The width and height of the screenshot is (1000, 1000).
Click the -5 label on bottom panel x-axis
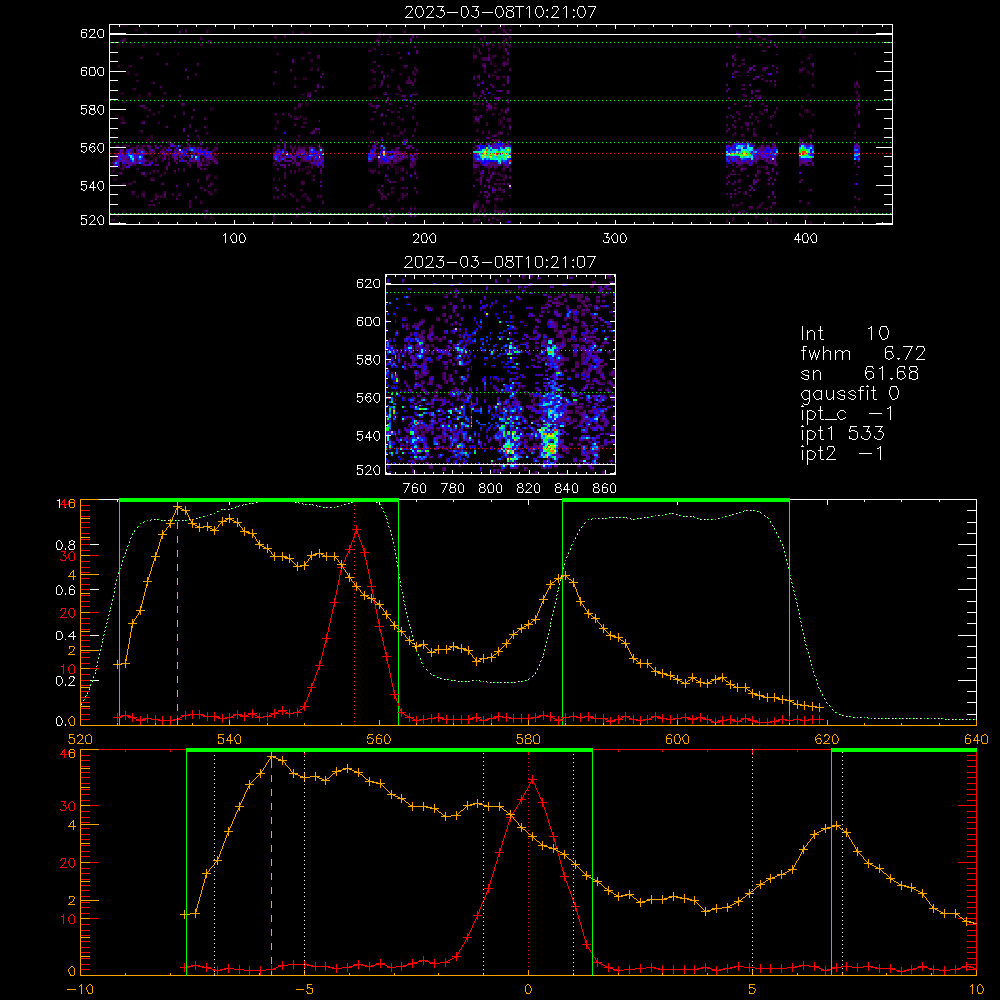pyautogui.click(x=304, y=989)
